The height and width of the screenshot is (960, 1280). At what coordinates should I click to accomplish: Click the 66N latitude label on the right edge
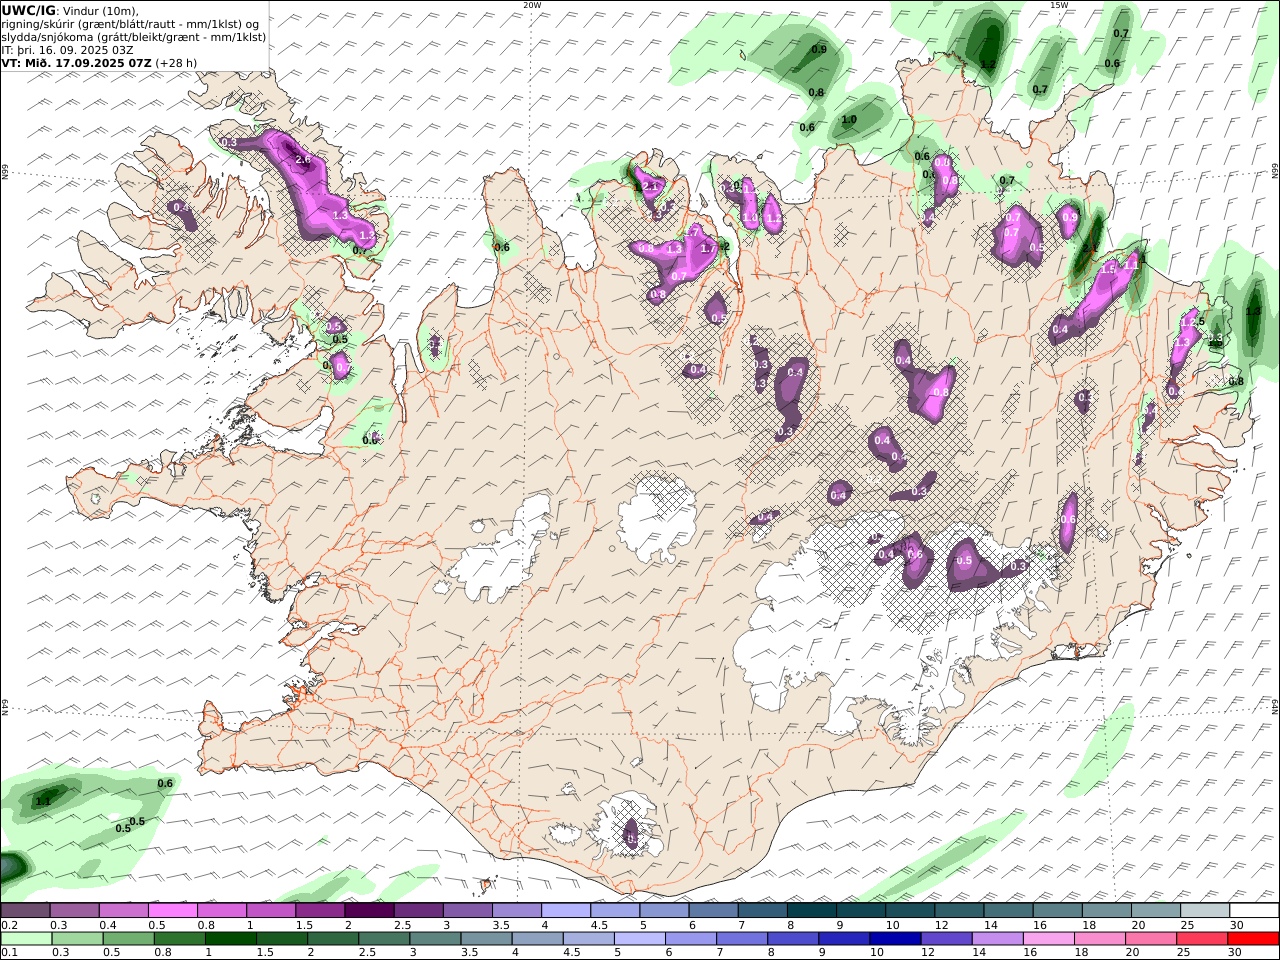[1275, 172]
